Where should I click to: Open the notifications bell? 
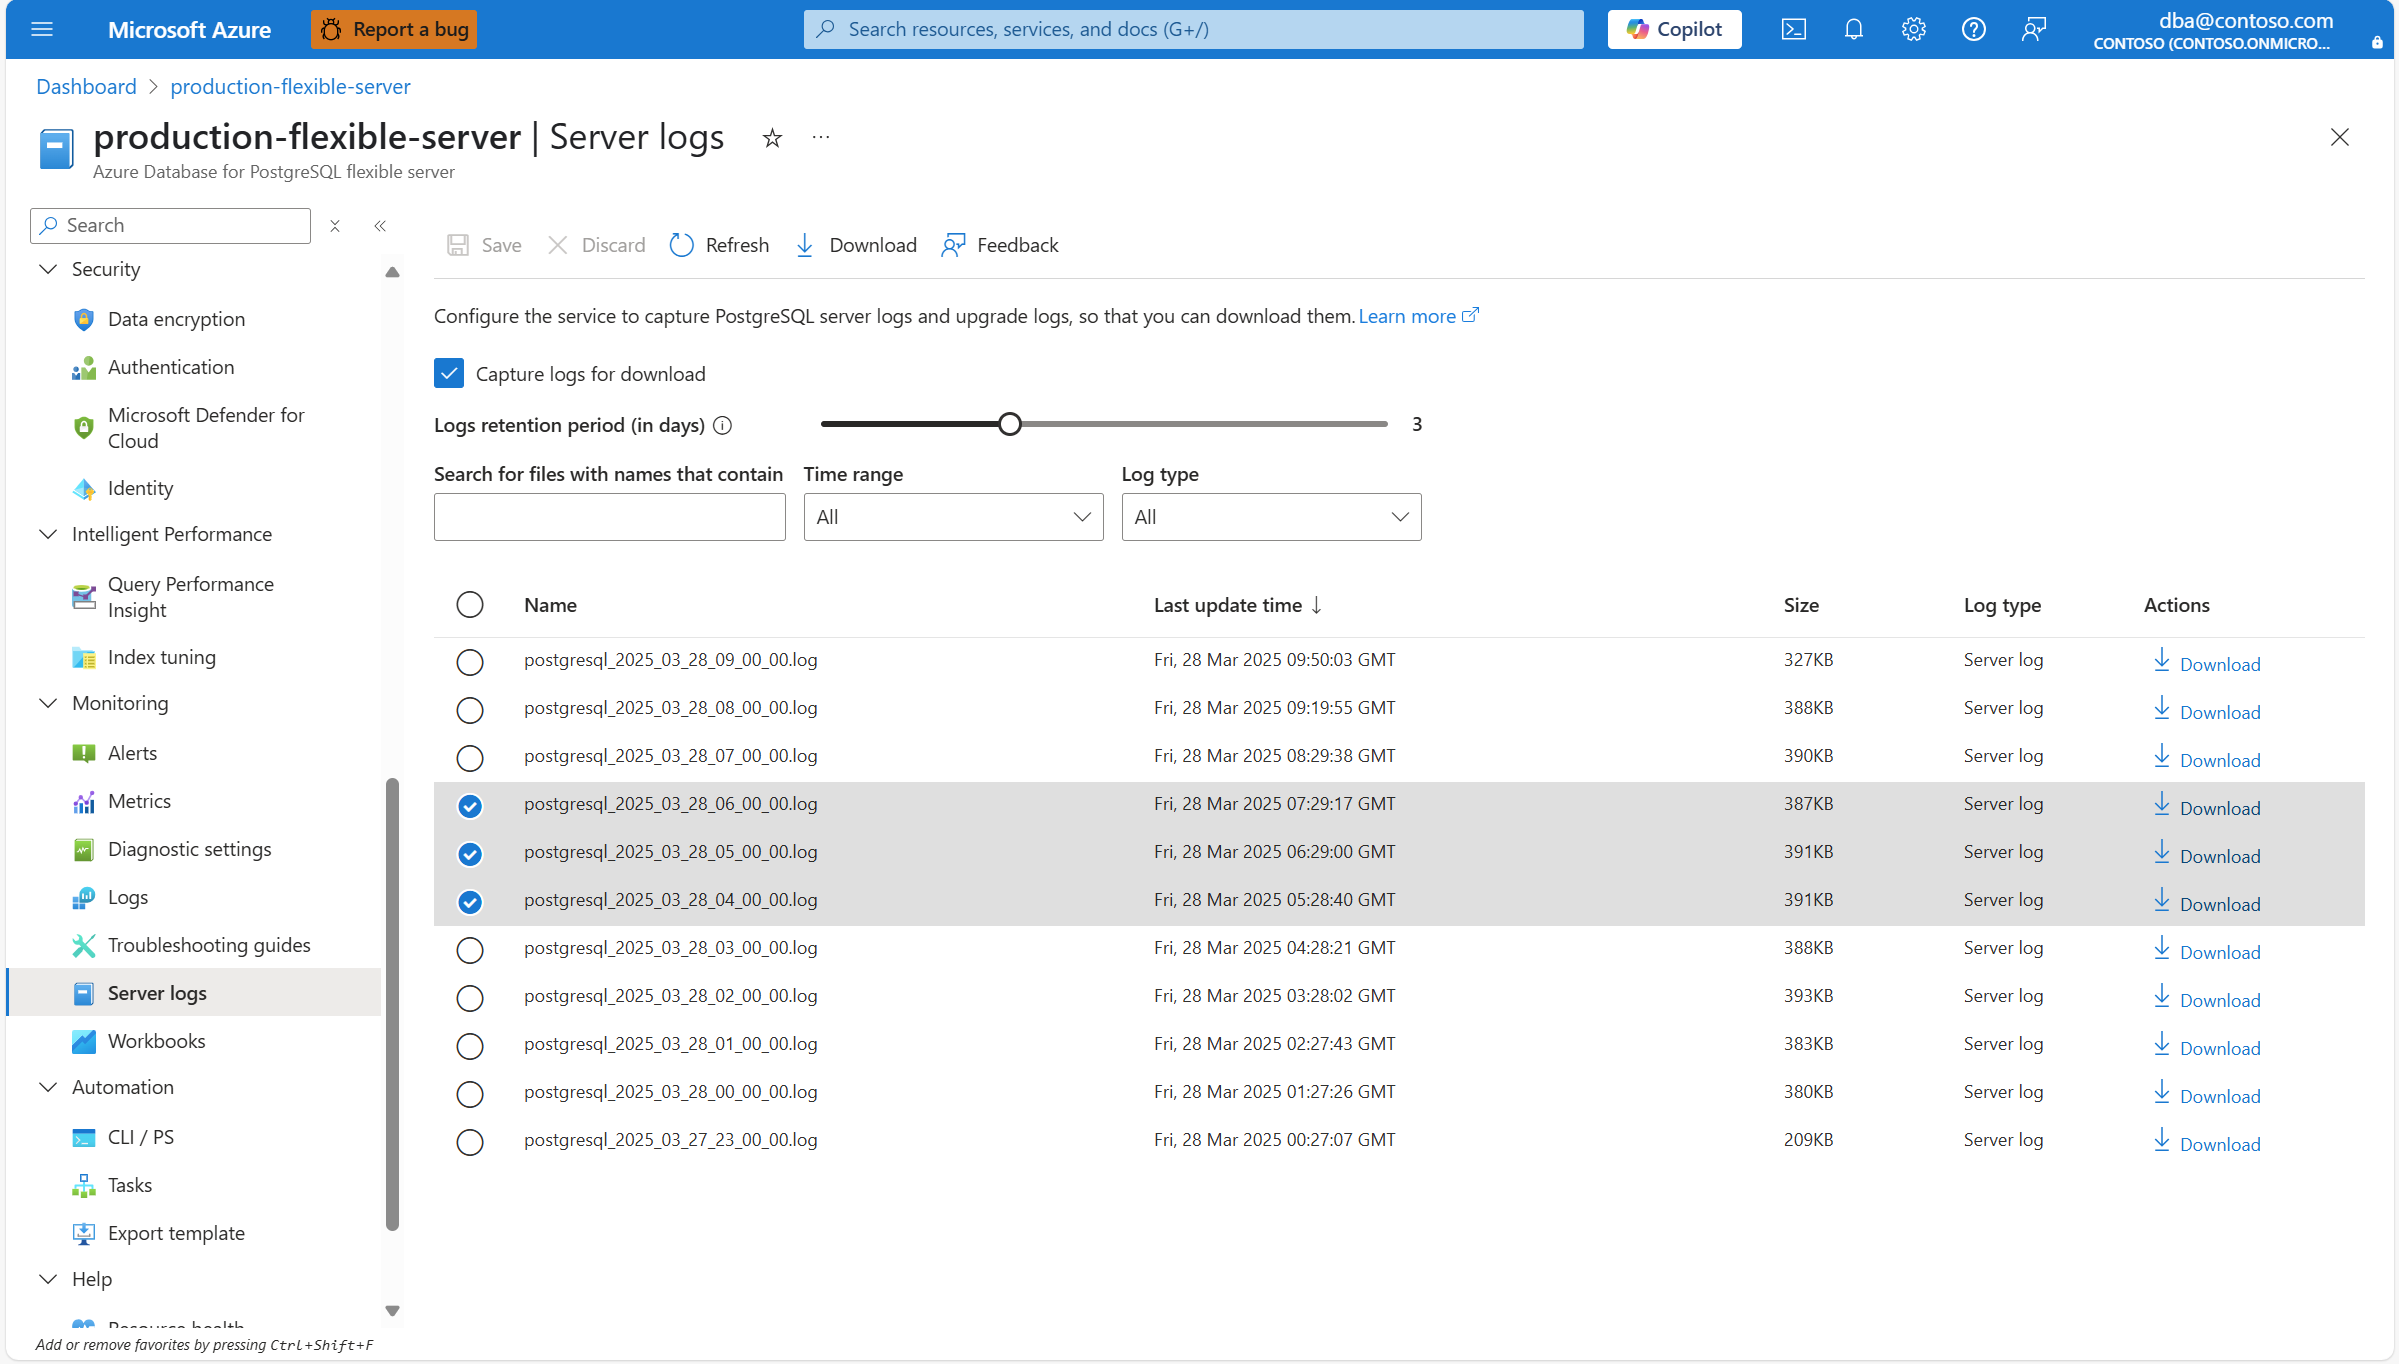click(1853, 29)
